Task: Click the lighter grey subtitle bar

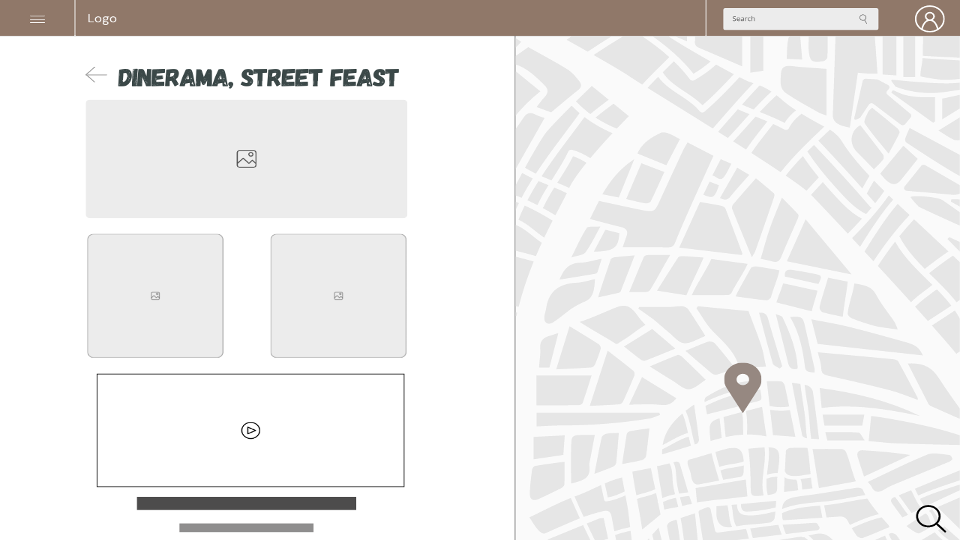Action: tap(246, 528)
